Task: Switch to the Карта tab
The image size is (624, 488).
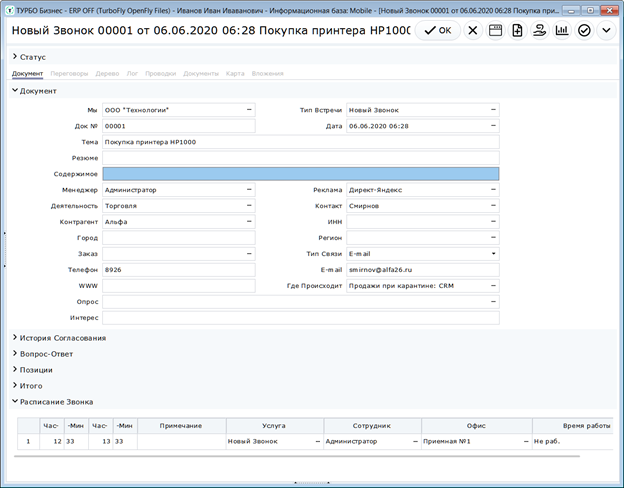Action: pyautogui.click(x=235, y=74)
